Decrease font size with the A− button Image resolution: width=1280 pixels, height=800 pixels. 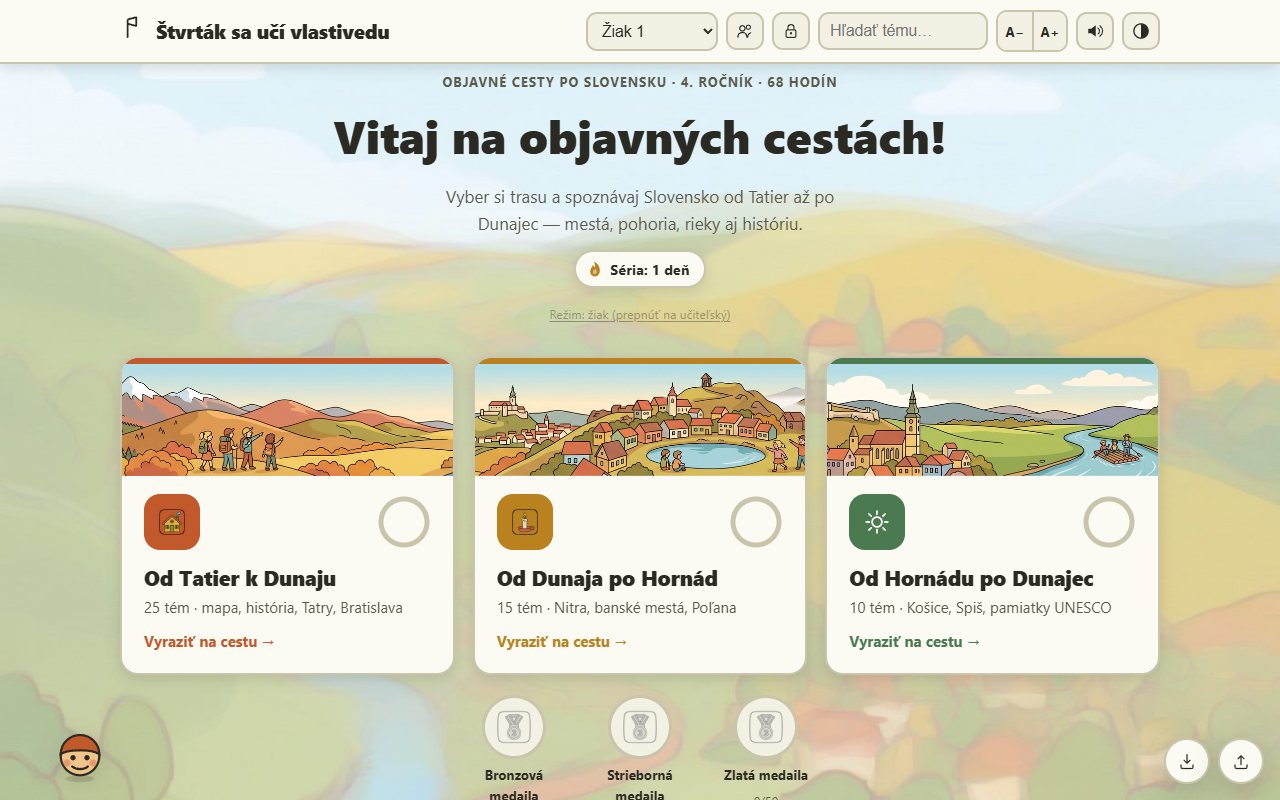(1014, 31)
